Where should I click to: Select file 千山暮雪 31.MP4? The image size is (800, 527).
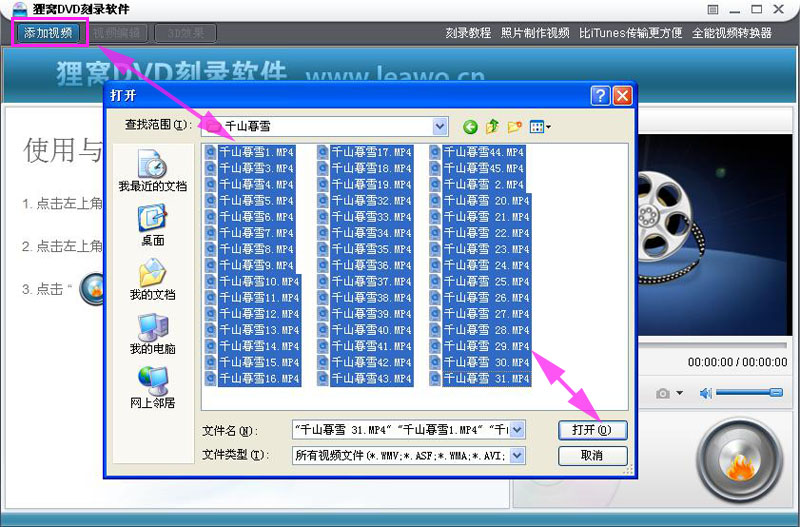487,379
